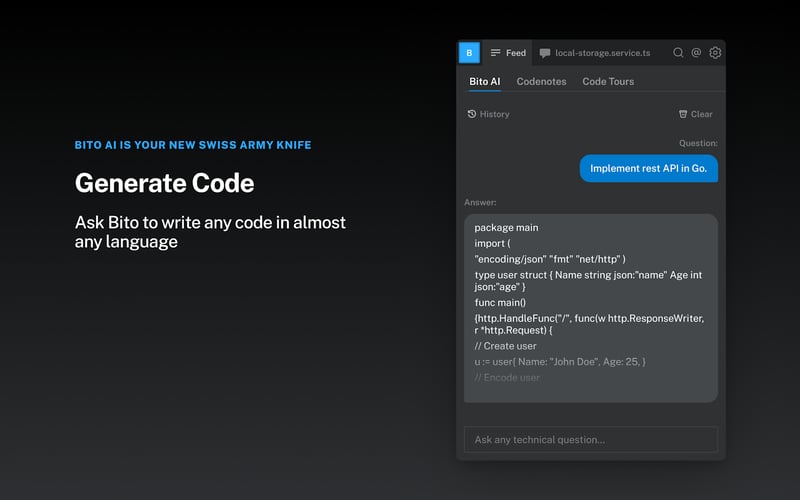
Task: Select the Bito AI tab
Action: 485,82
